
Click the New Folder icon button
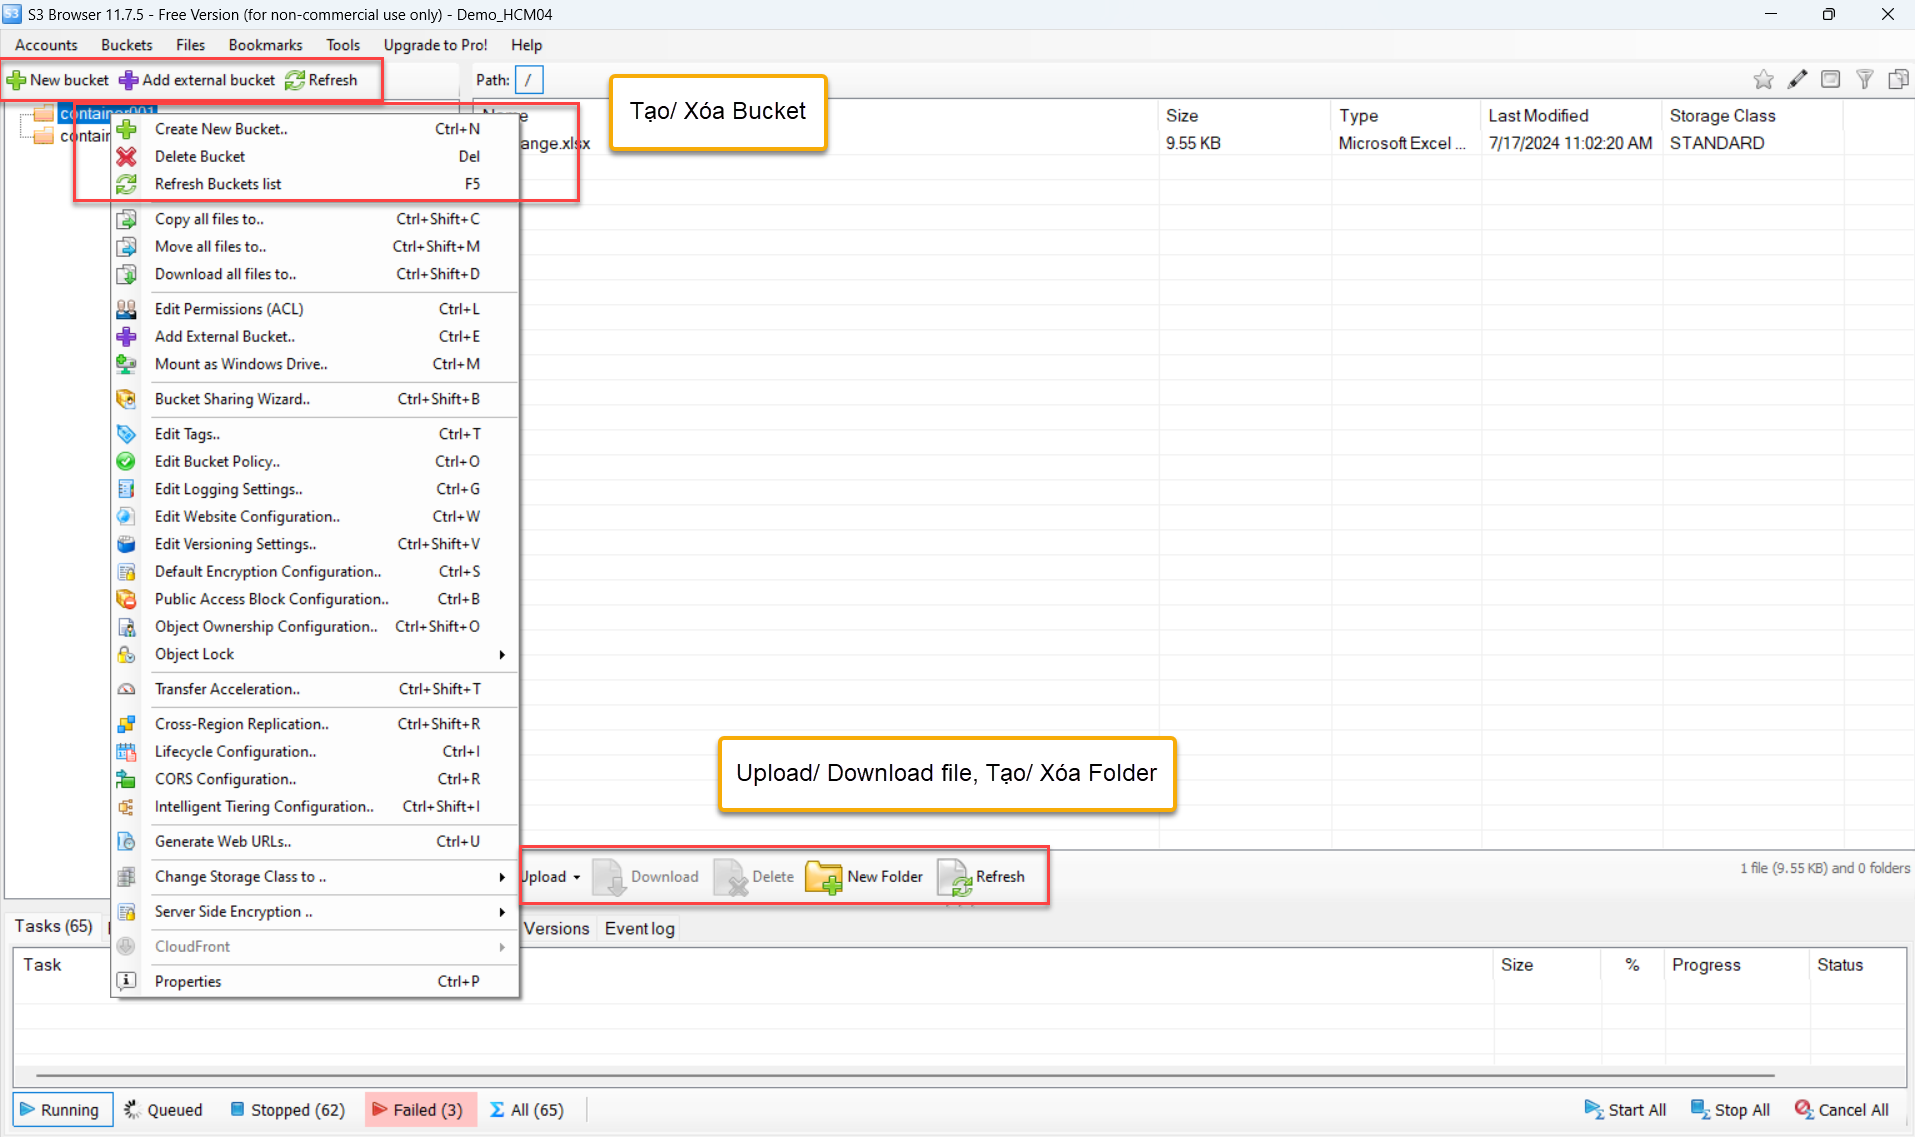pos(824,877)
